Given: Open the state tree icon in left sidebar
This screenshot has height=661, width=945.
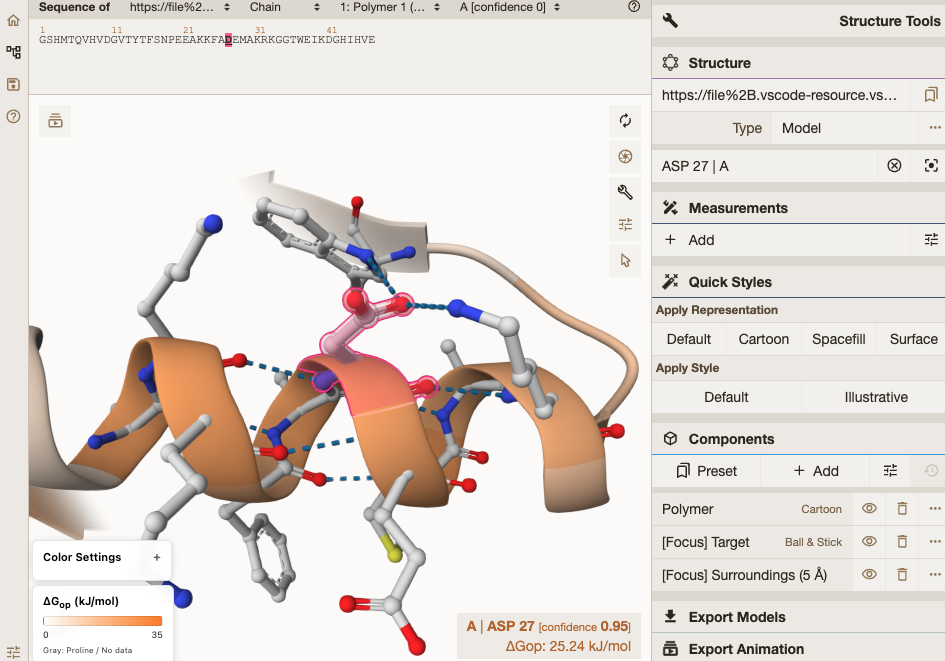Looking at the screenshot, I should point(13,52).
